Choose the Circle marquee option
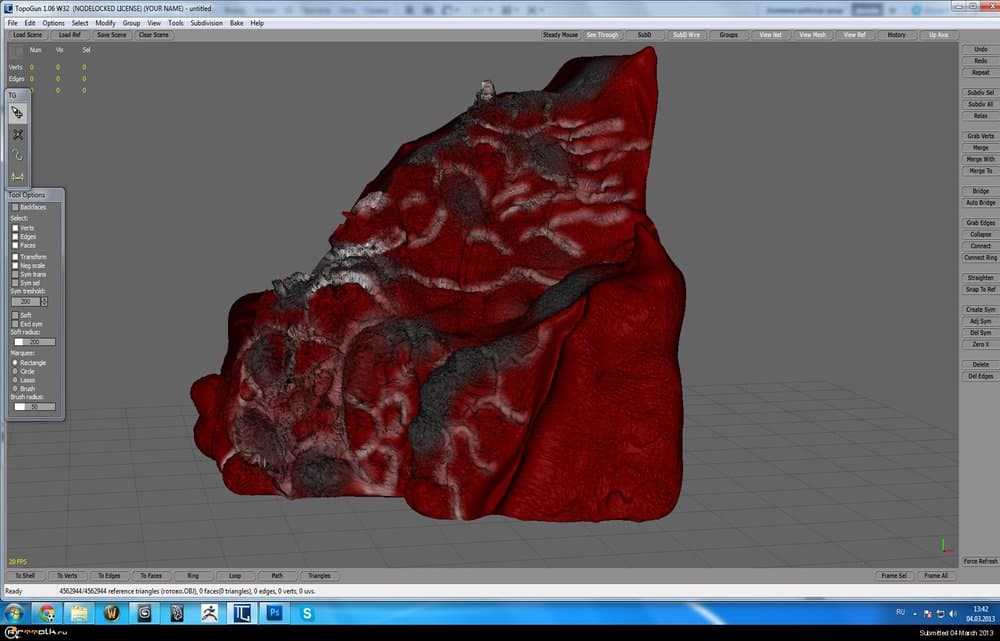1000x641 pixels. pos(15,371)
